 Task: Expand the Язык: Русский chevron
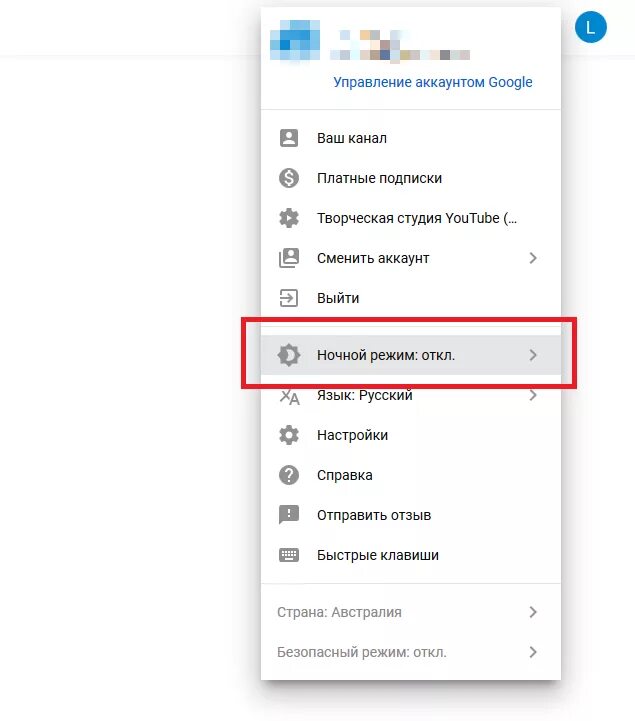(533, 395)
